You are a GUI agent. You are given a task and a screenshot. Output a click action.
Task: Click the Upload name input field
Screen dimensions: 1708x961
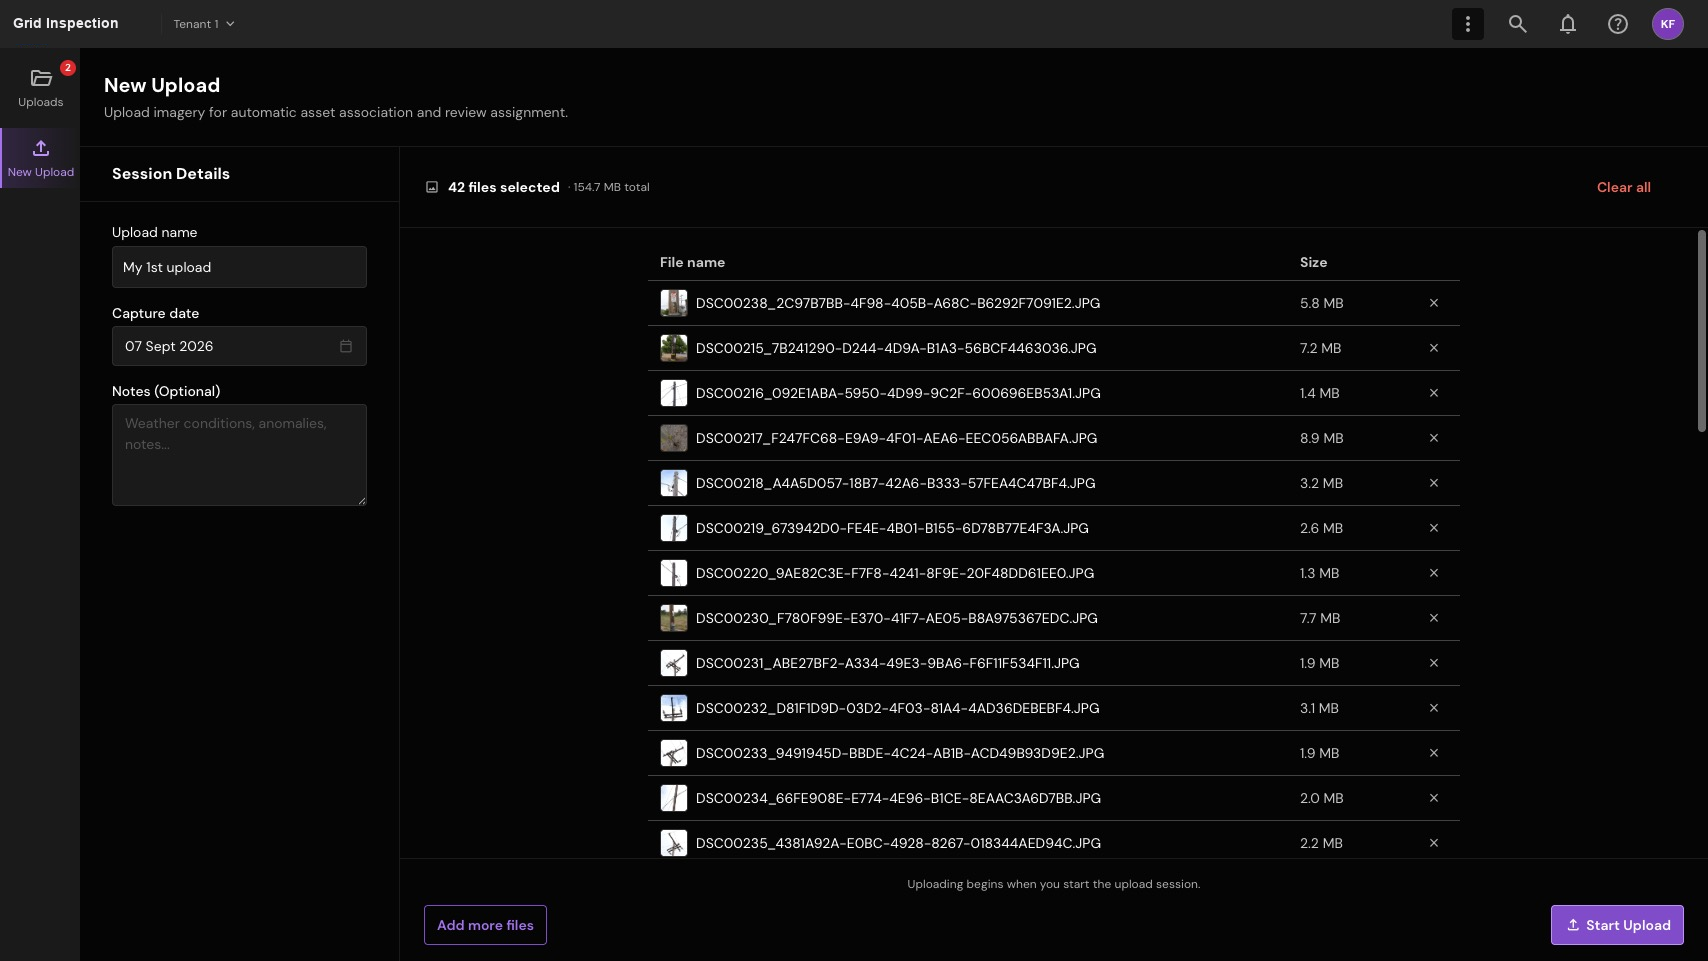[x=239, y=267]
